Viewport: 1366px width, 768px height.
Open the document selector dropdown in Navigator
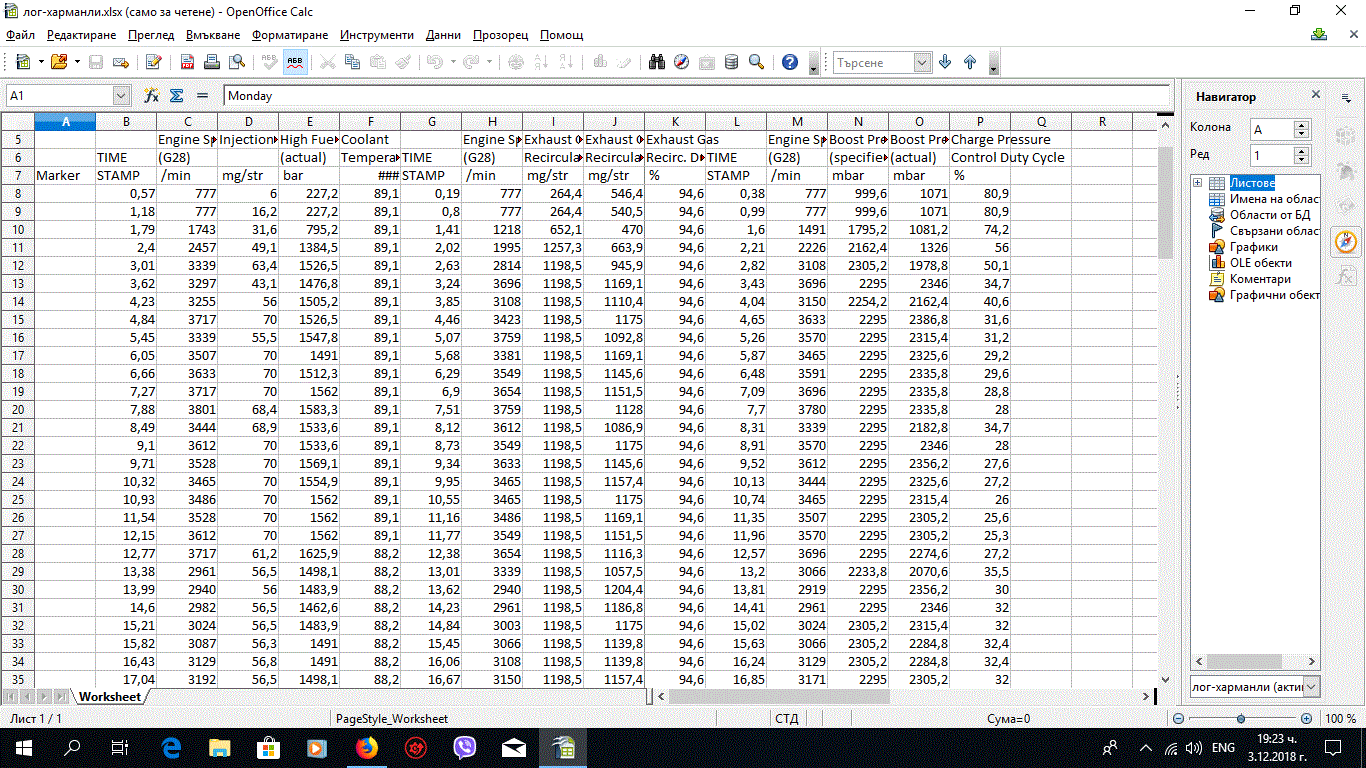click(x=1311, y=687)
